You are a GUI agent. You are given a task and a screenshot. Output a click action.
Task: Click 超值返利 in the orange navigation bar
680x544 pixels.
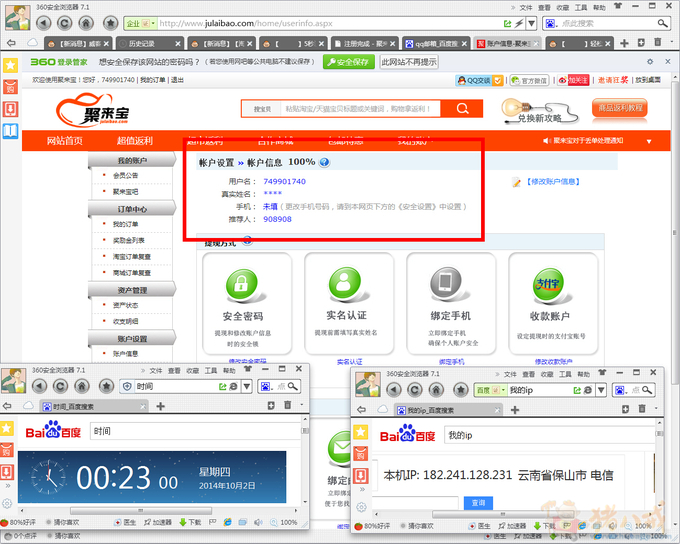click(135, 141)
